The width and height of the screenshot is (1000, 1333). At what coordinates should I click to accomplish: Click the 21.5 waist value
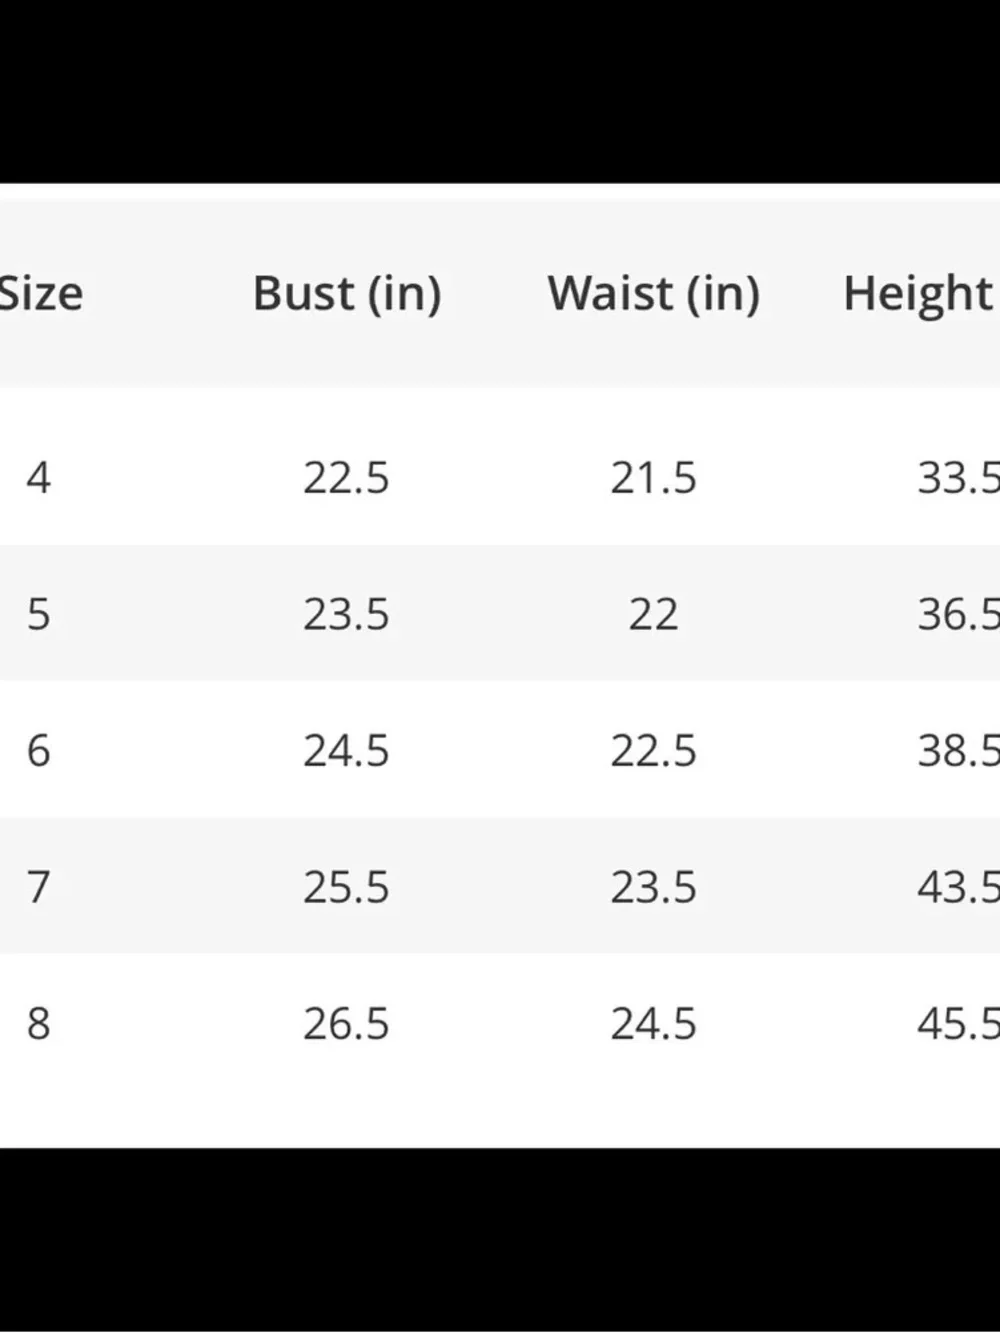[653, 478]
